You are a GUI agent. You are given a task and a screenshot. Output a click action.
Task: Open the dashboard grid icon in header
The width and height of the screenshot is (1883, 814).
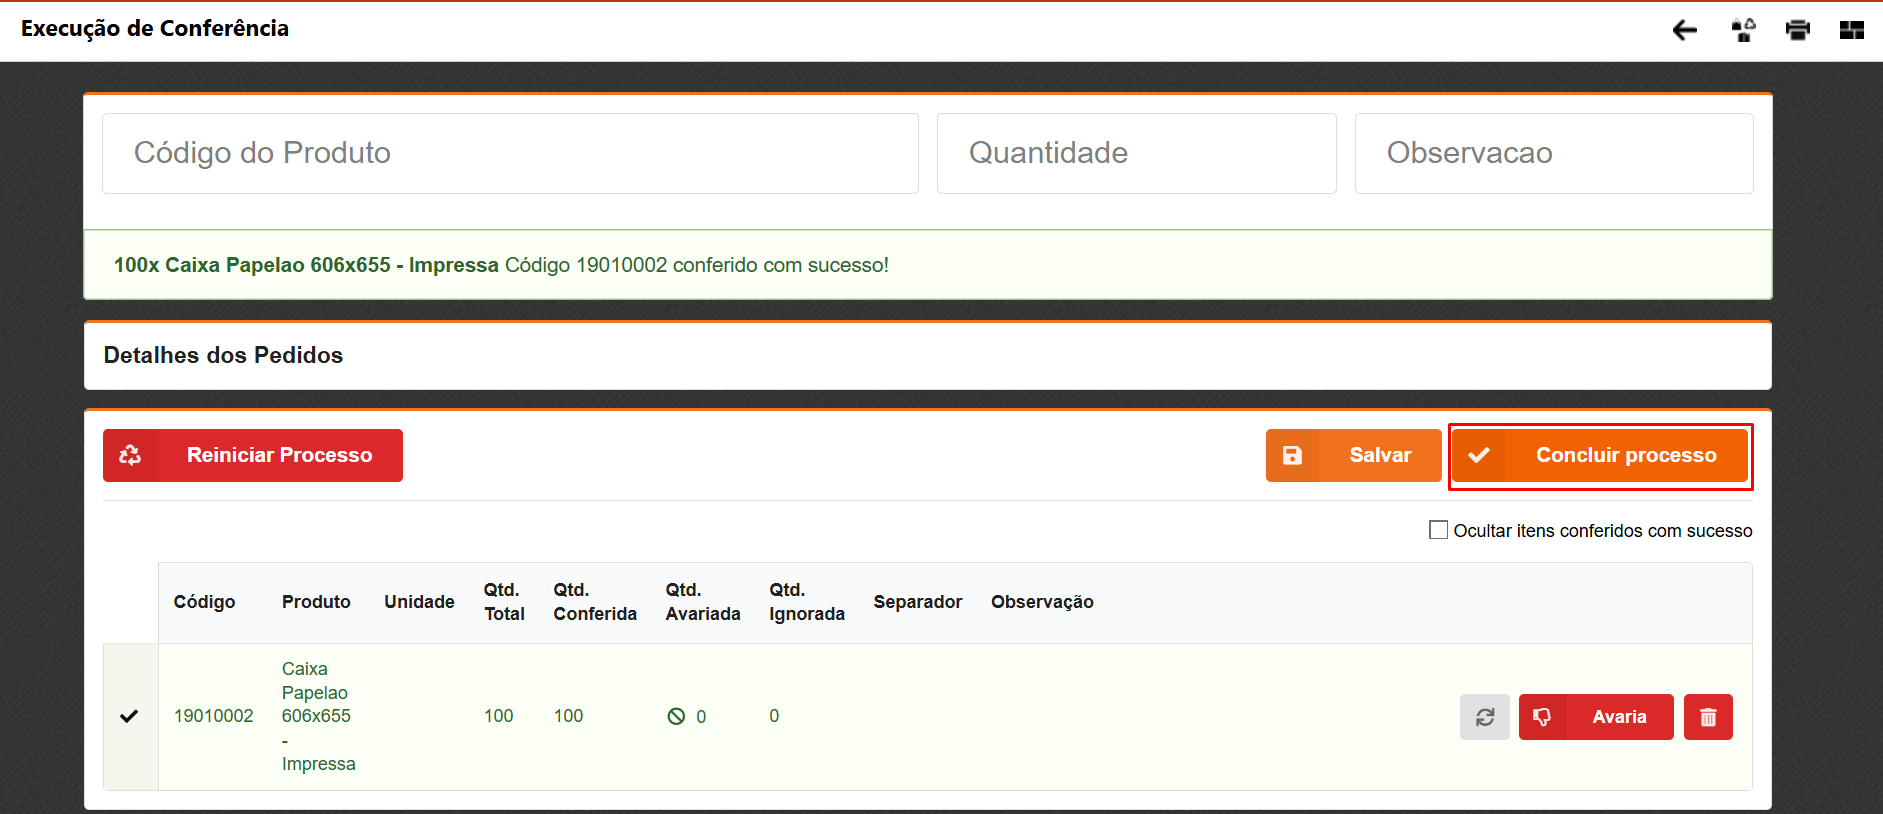tap(1851, 31)
